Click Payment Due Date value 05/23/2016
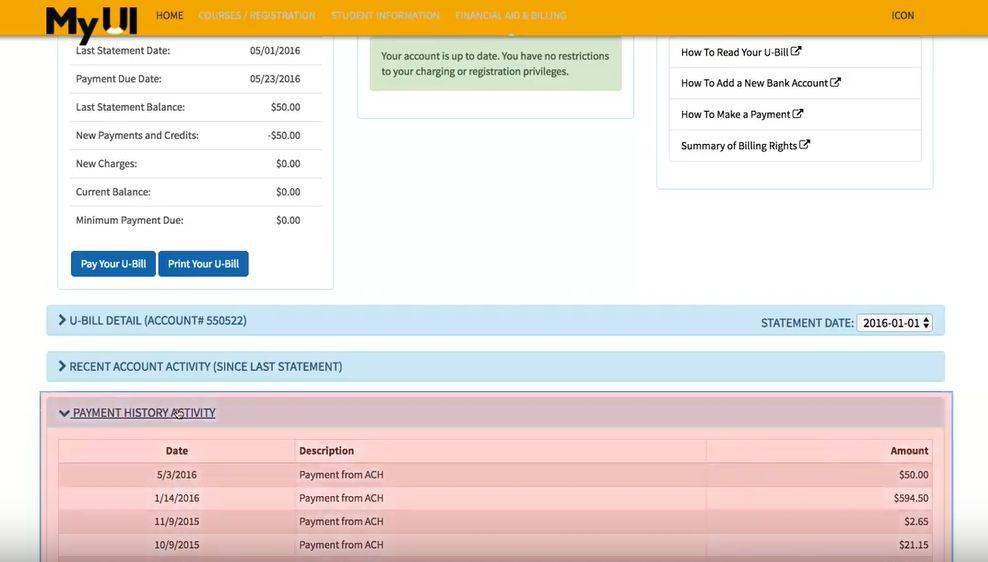This screenshot has height=562, width=988. [275, 79]
